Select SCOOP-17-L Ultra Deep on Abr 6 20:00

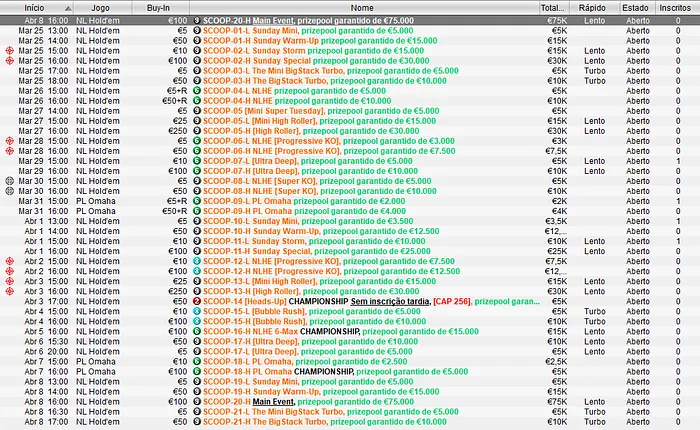click(350, 351)
